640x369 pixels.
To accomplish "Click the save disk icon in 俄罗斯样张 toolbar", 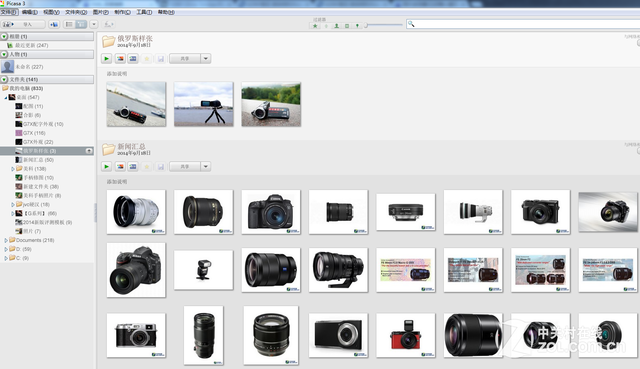I will click(161, 59).
